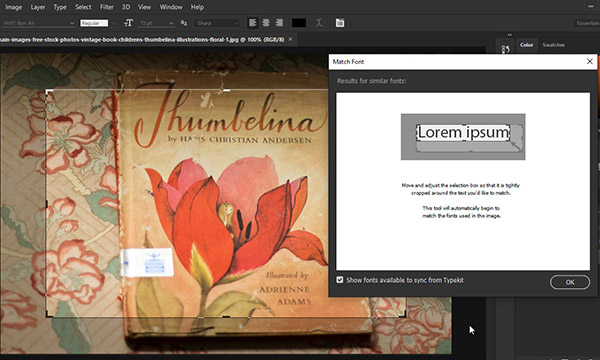Click the anti-aliasing icon

click(184, 23)
